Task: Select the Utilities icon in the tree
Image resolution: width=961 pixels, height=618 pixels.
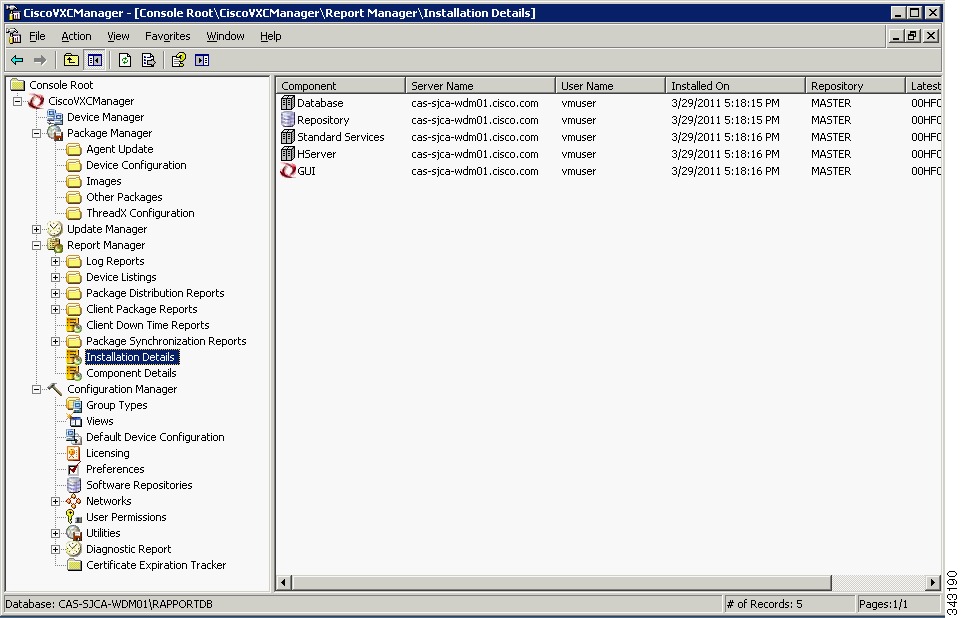Action: (74, 533)
